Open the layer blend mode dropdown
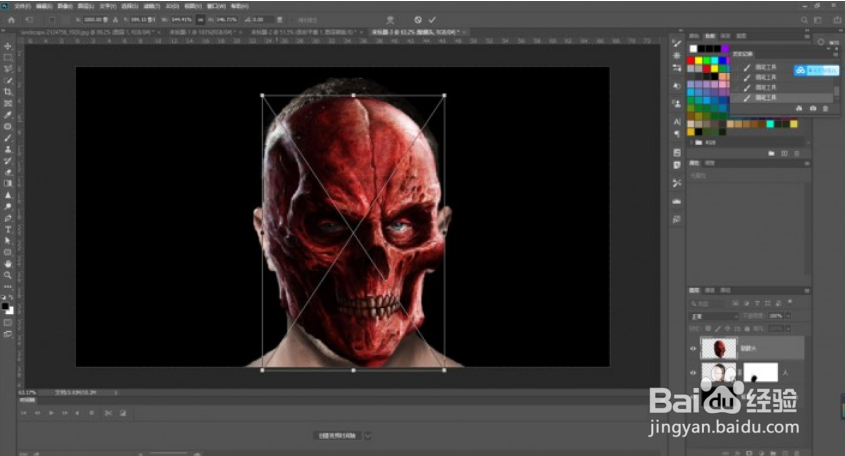 pos(714,316)
